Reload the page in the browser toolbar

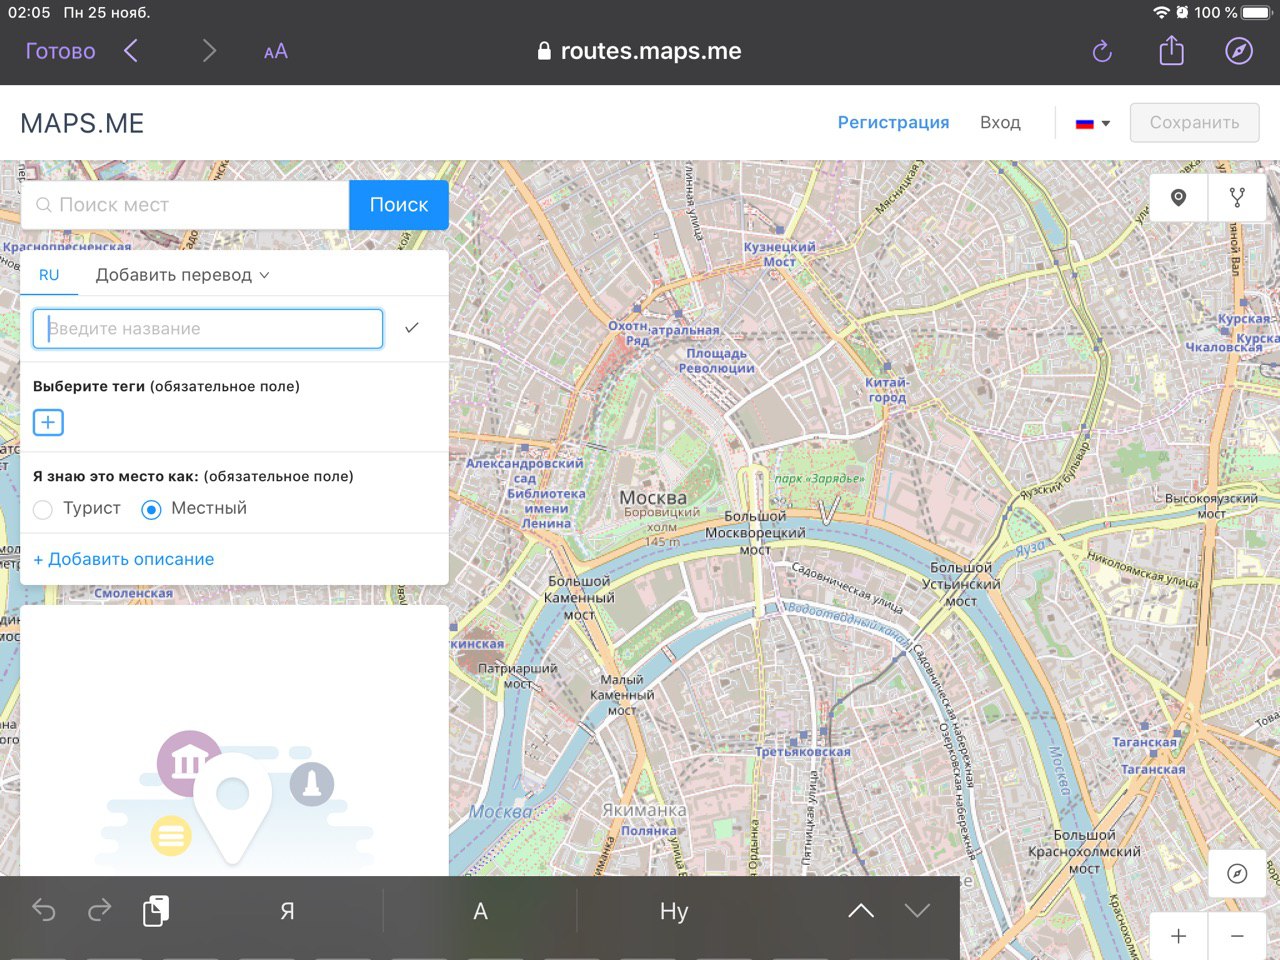pyautogui.click(x=1102, y=51)
